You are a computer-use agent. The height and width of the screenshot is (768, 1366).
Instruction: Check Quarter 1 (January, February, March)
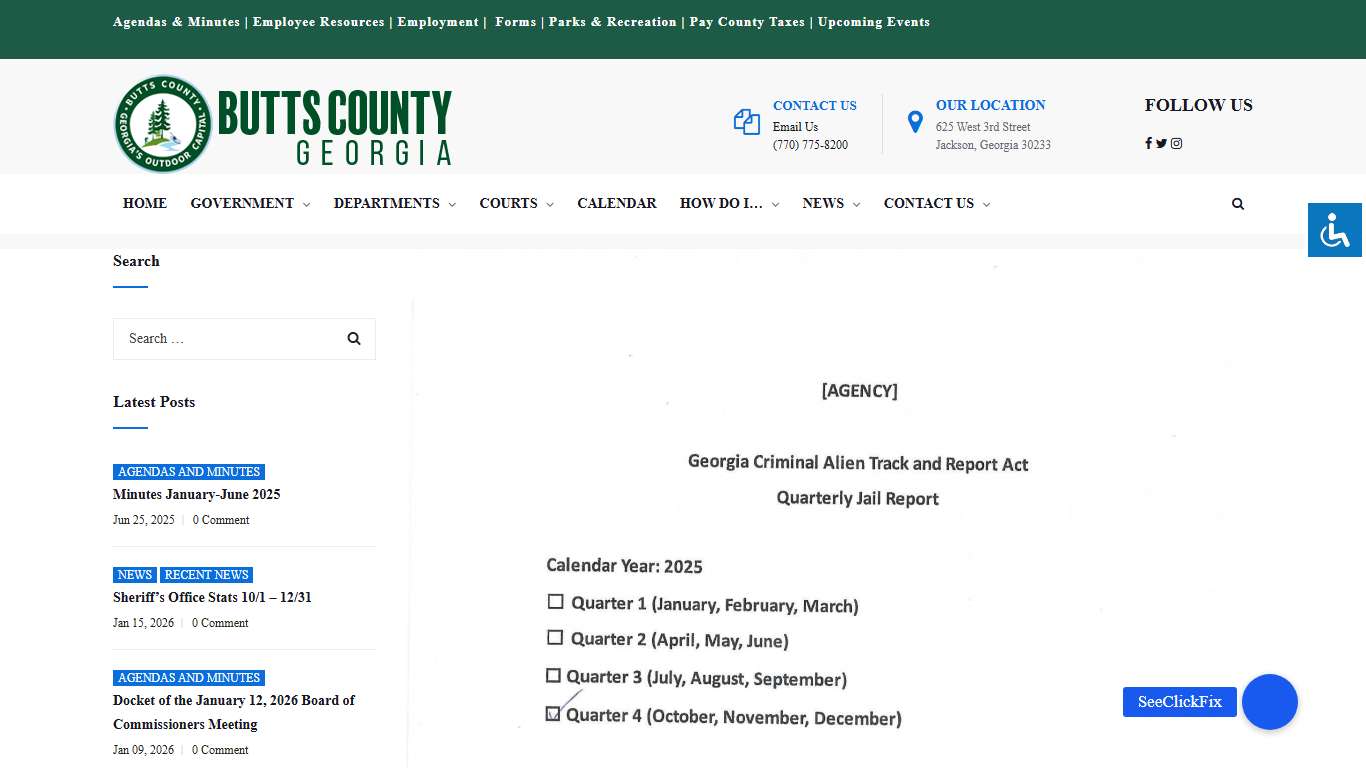(x=556, y=601)
